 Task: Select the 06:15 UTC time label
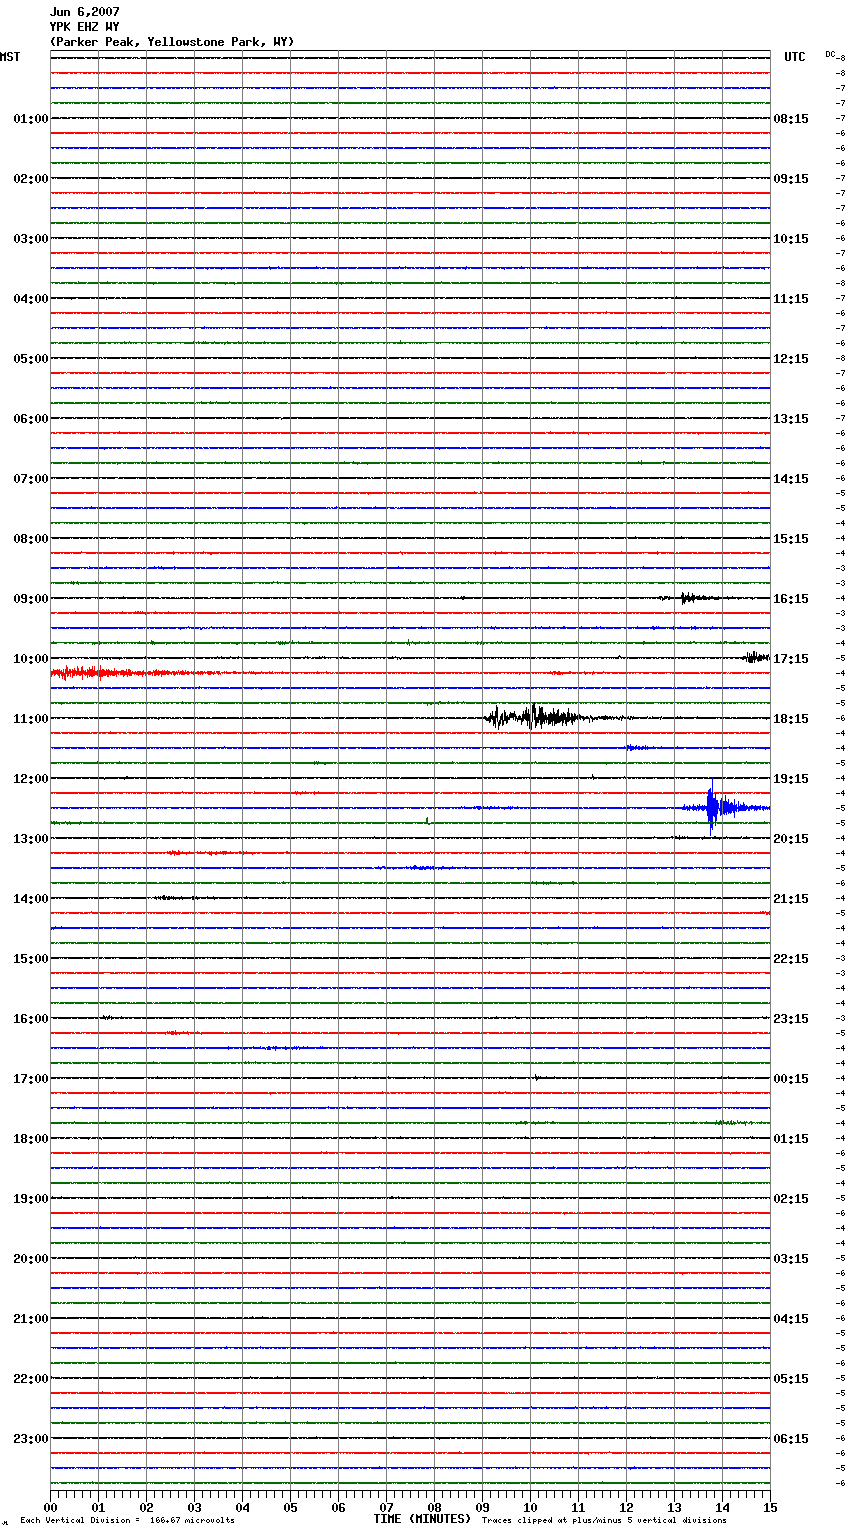pos(791,1439)
